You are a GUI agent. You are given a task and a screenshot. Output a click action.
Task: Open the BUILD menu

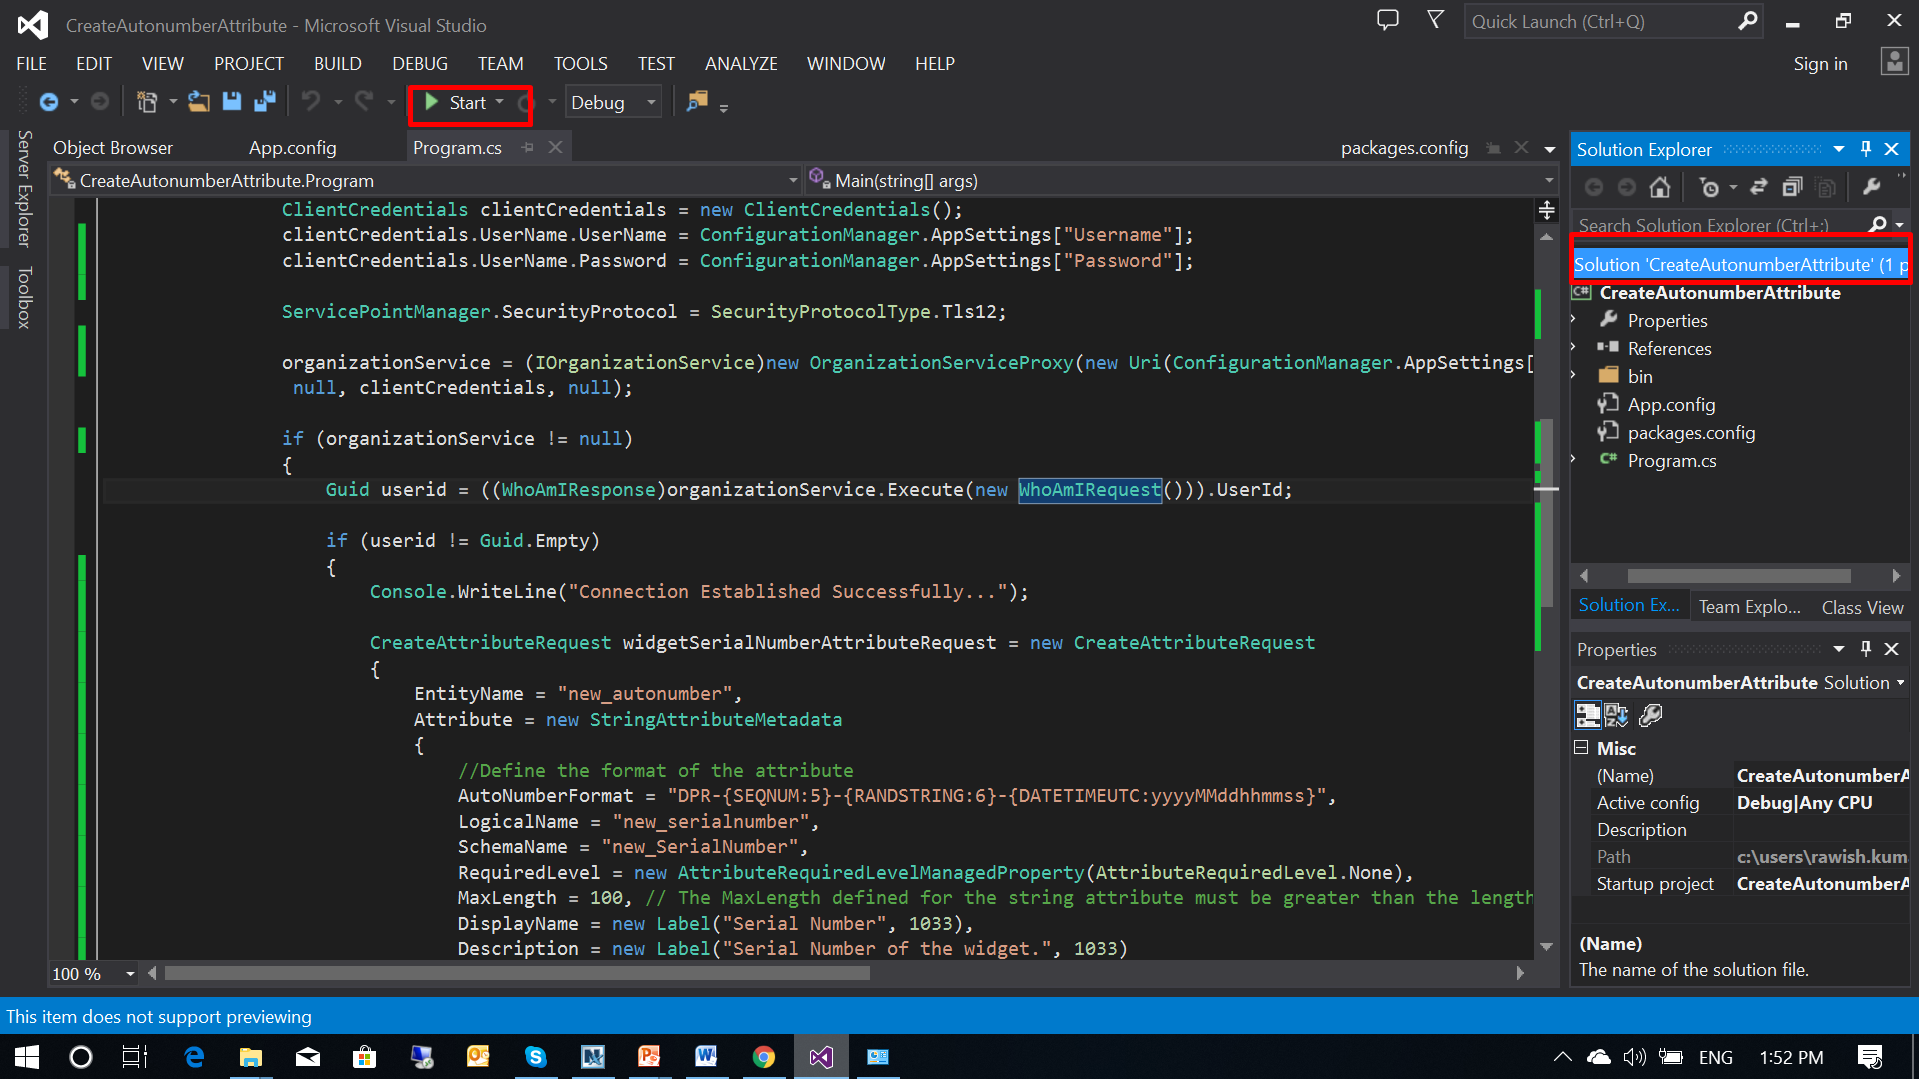point(337,64)
